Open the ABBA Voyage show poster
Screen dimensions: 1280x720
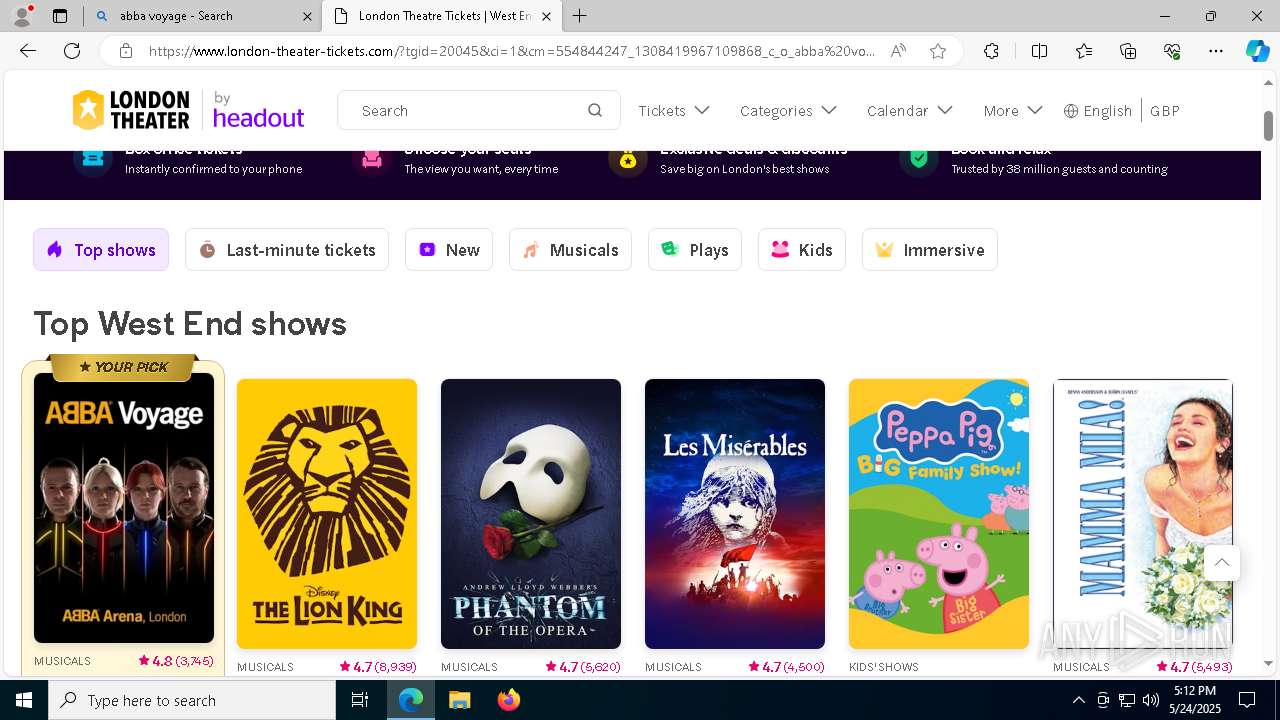[x=124, y=508]
